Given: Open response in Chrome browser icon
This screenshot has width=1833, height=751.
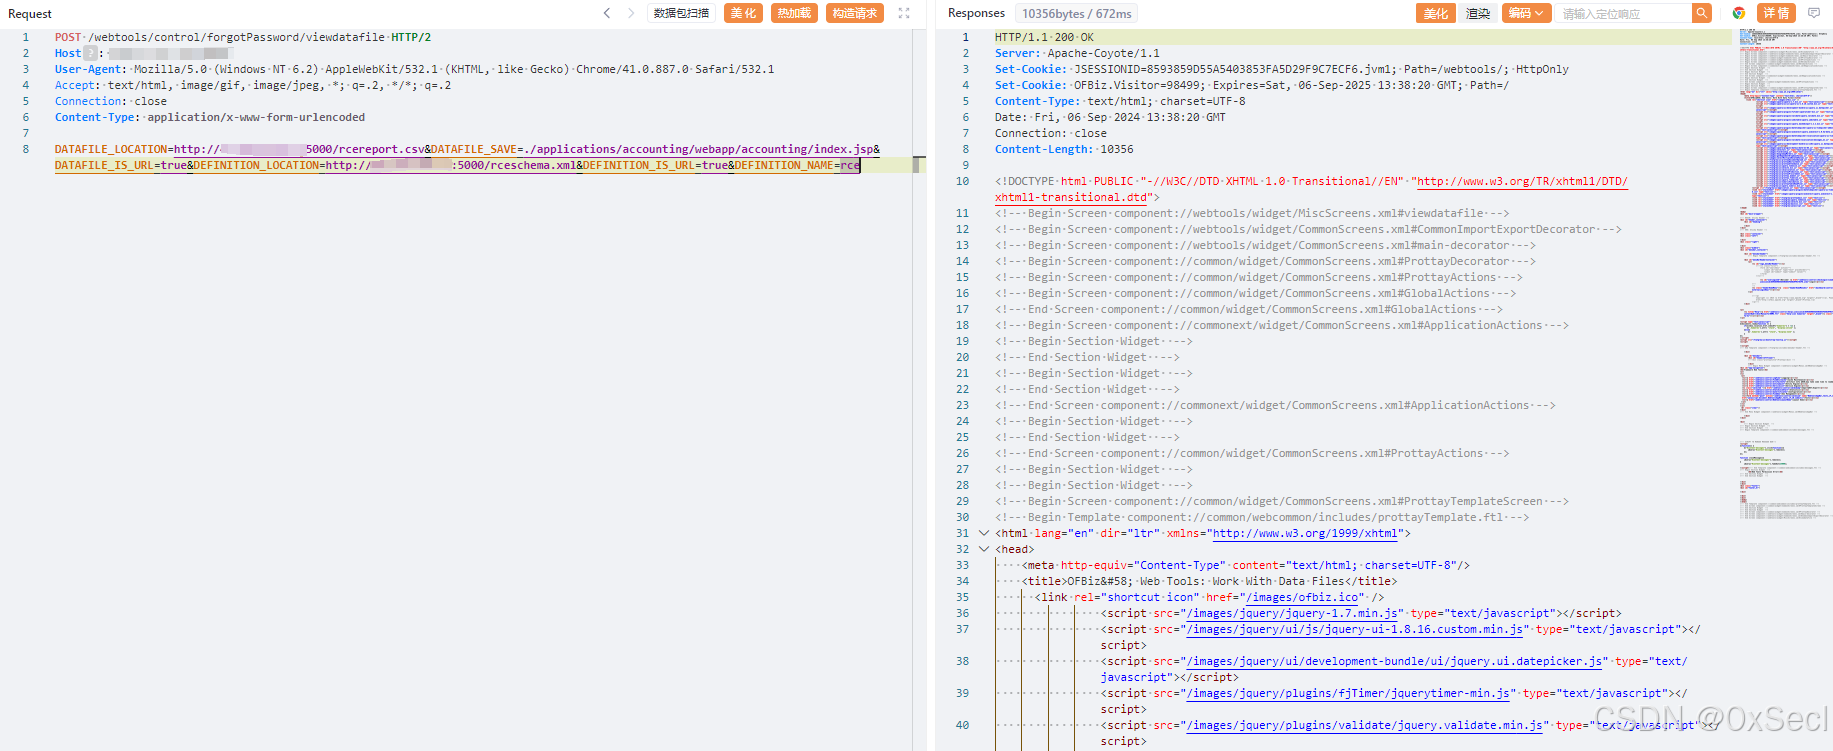Looking at the screenshot, I should (x=1739, y=13).
